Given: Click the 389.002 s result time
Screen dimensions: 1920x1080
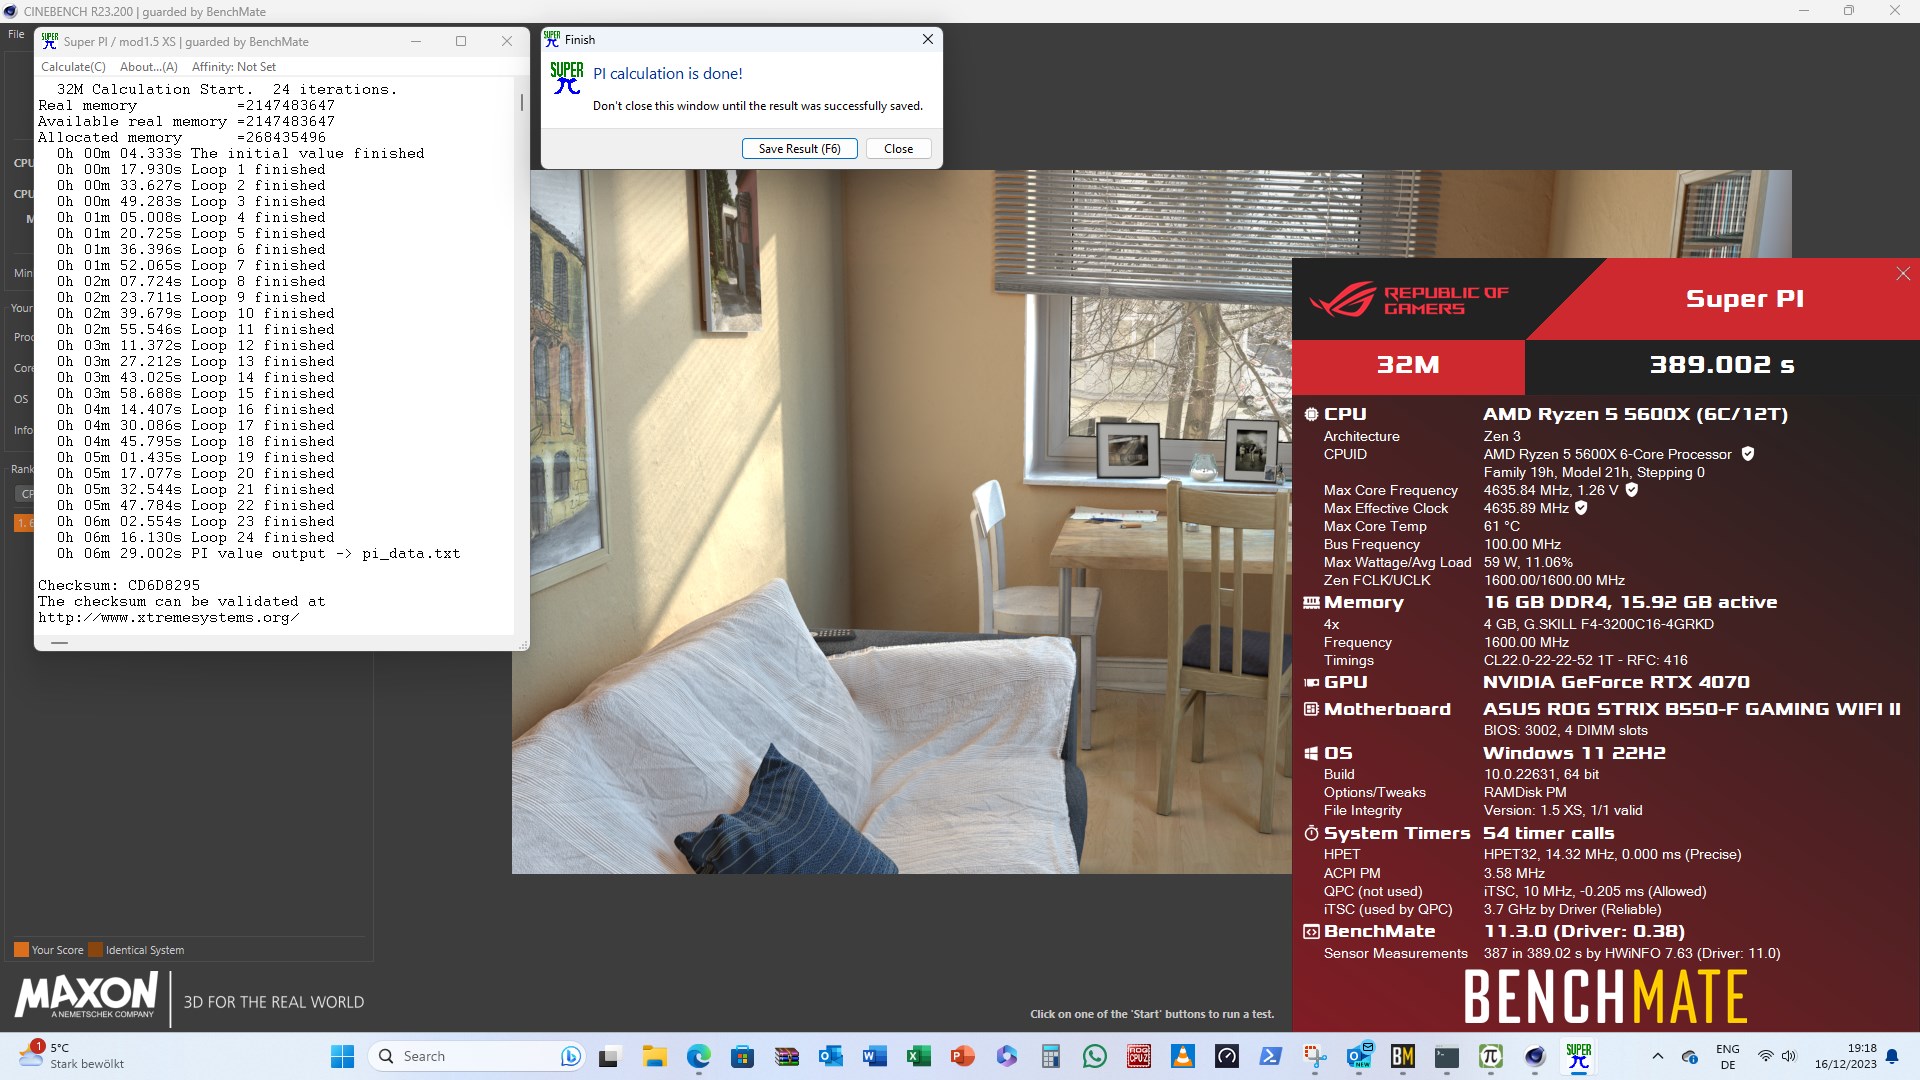Looking at the screenshot, I should point(1722,365).
